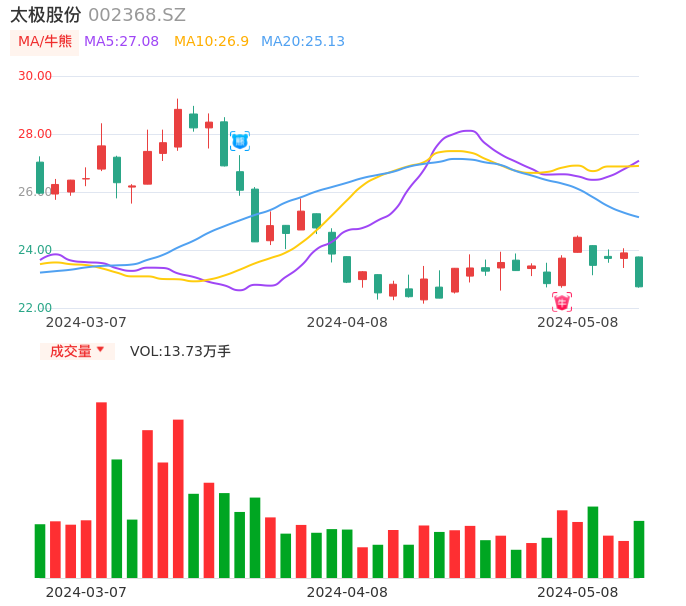Select the rightmost green volume bar

pyautogui.click(x=639, y=549)
